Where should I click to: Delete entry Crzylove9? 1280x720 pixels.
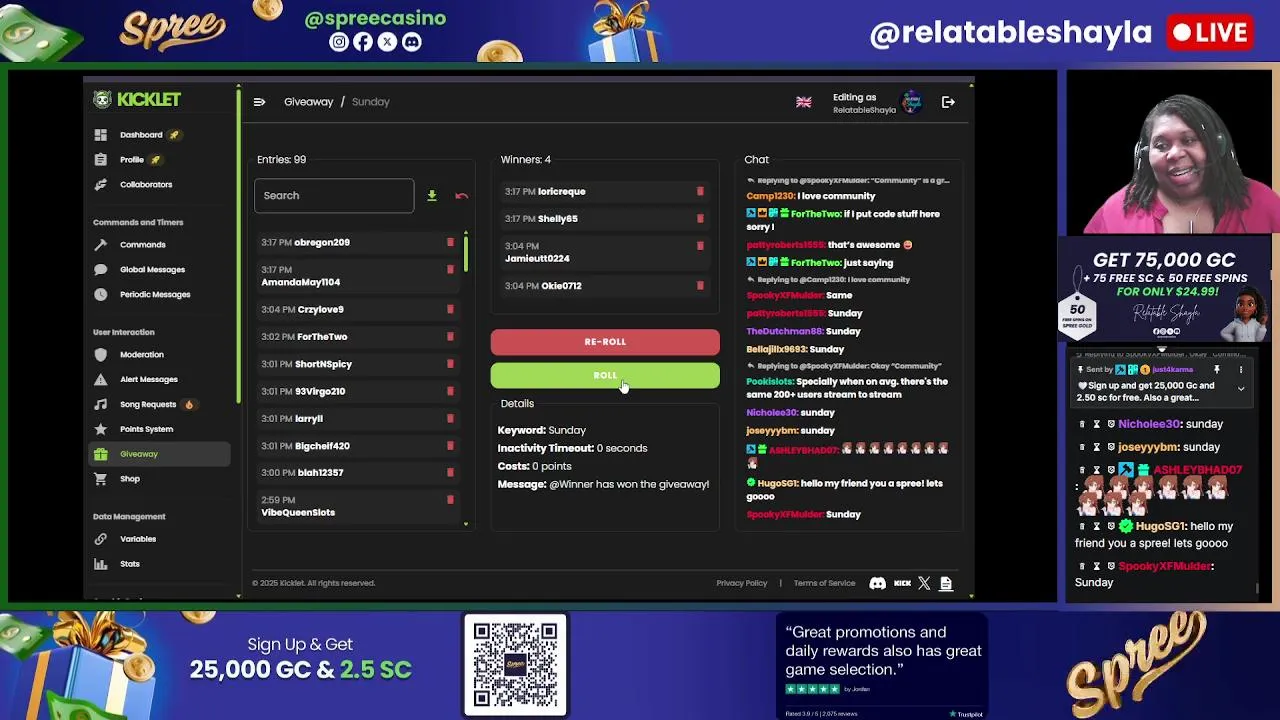[x=450, y=310]
